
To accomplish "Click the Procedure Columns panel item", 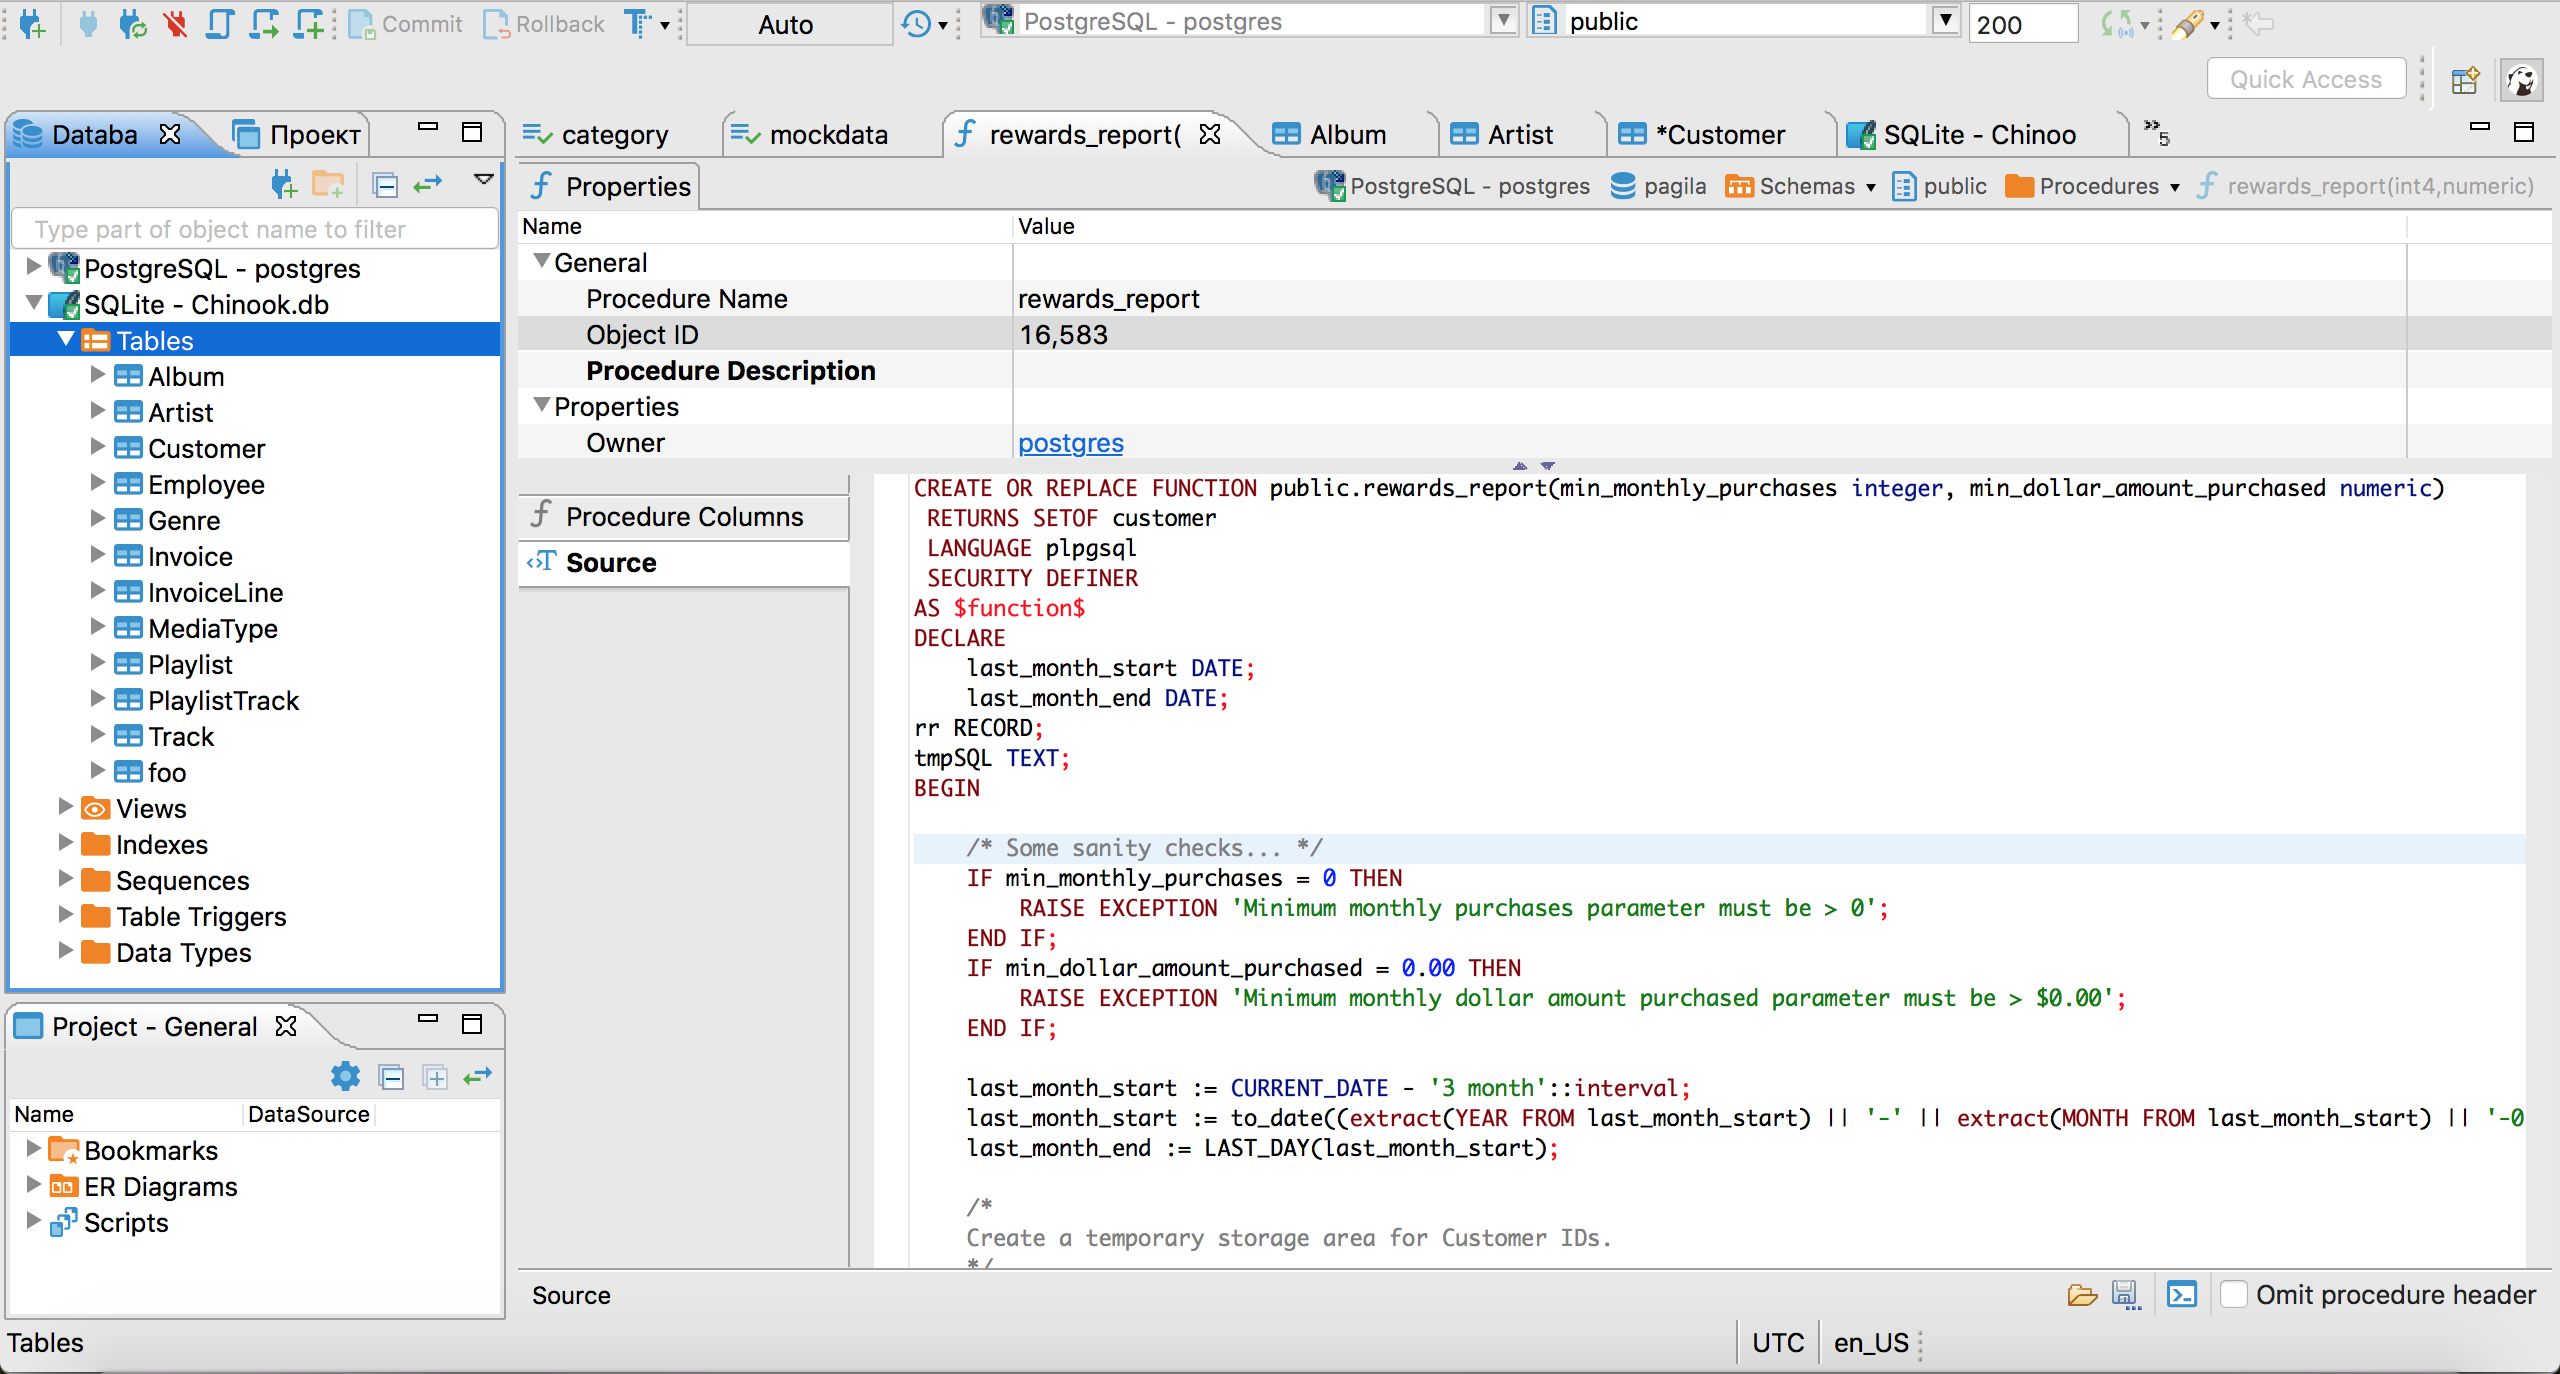I will pyautogui.click(x=686, y=516).
